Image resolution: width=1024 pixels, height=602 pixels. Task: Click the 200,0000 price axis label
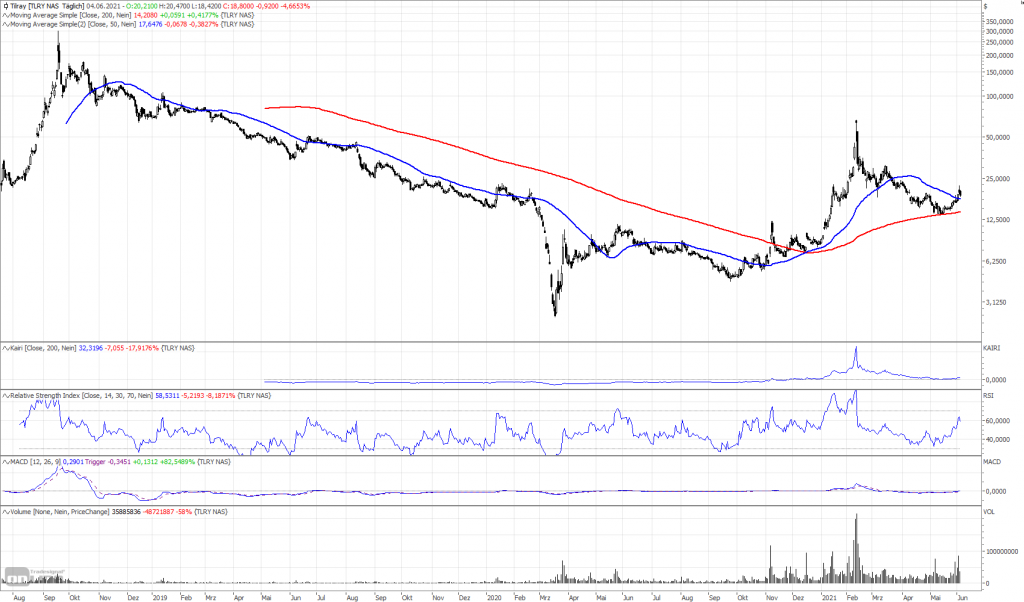coord(999,55)
